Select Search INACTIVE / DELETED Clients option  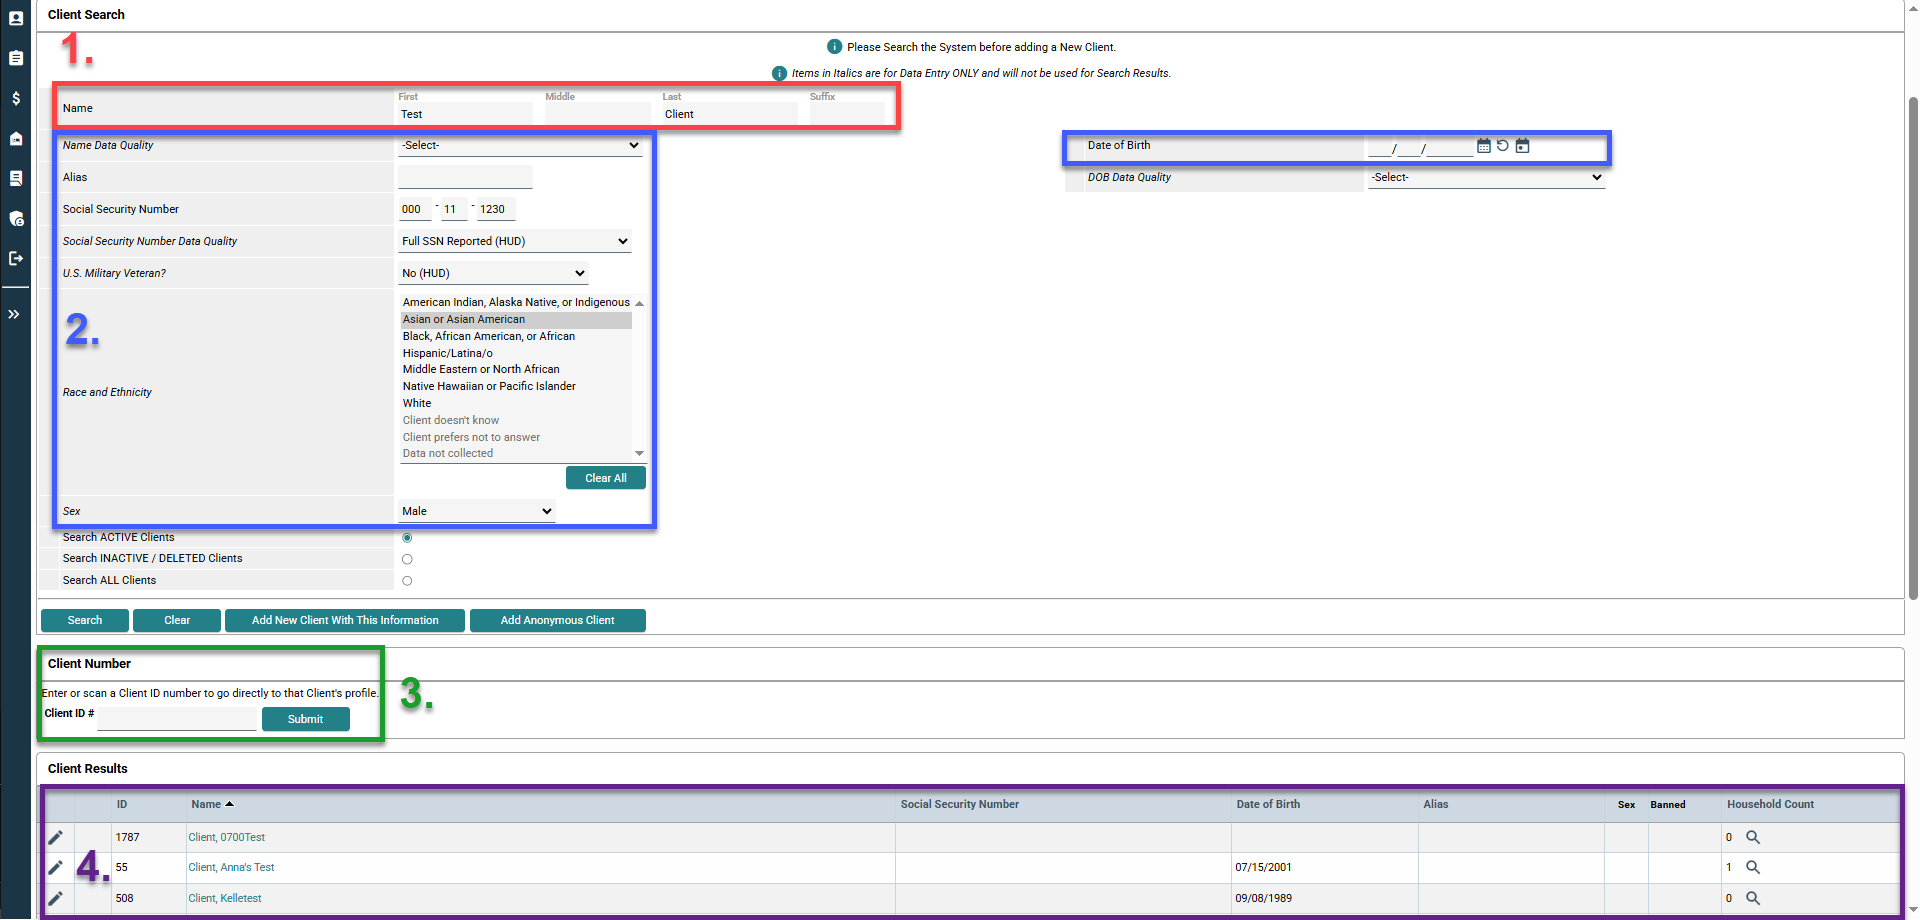pos(407,559)
